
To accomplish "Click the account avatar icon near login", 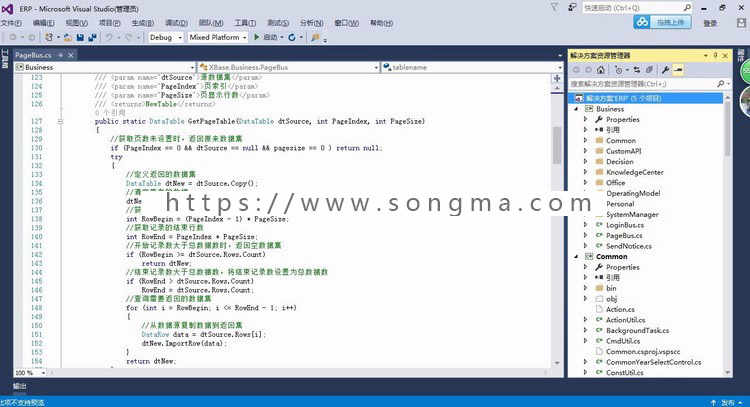I will click(741, 22).
